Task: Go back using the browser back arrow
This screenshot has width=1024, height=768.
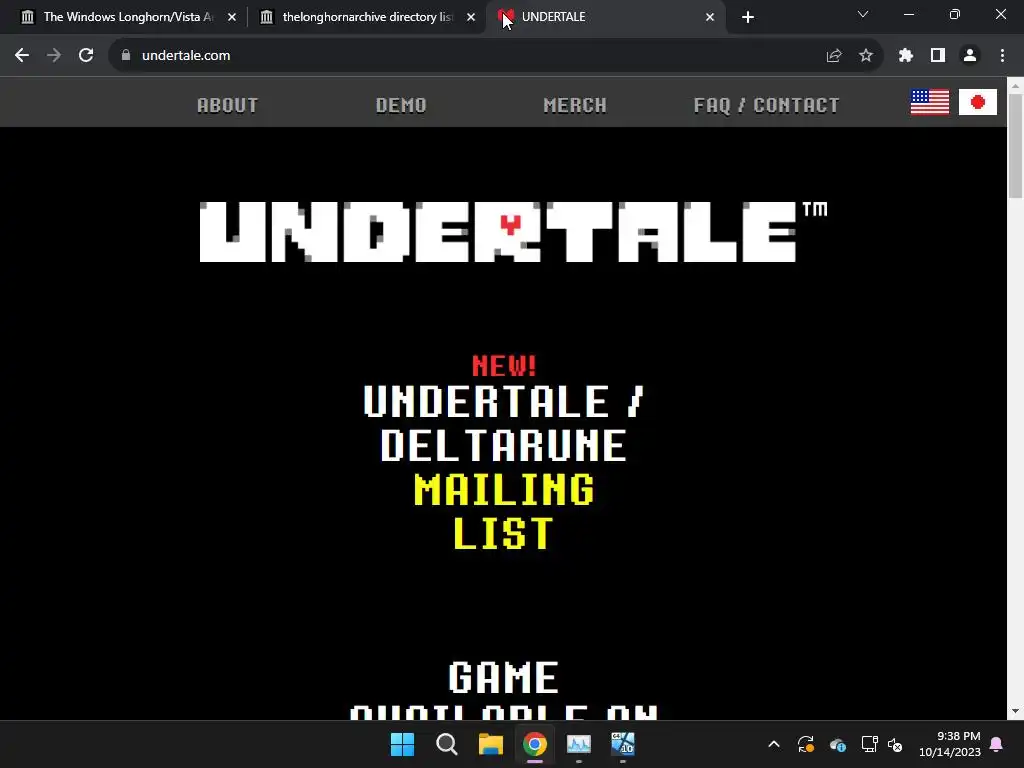Action: coord(22,56)
